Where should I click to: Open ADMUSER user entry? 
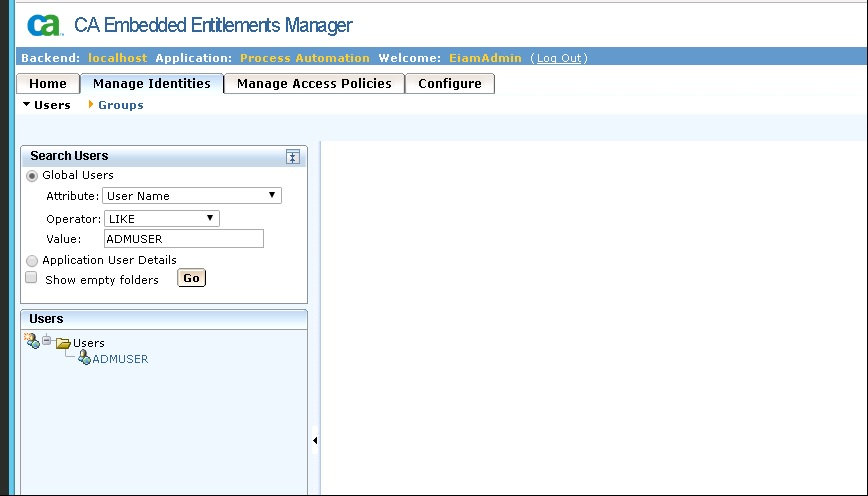click(120, 359)
